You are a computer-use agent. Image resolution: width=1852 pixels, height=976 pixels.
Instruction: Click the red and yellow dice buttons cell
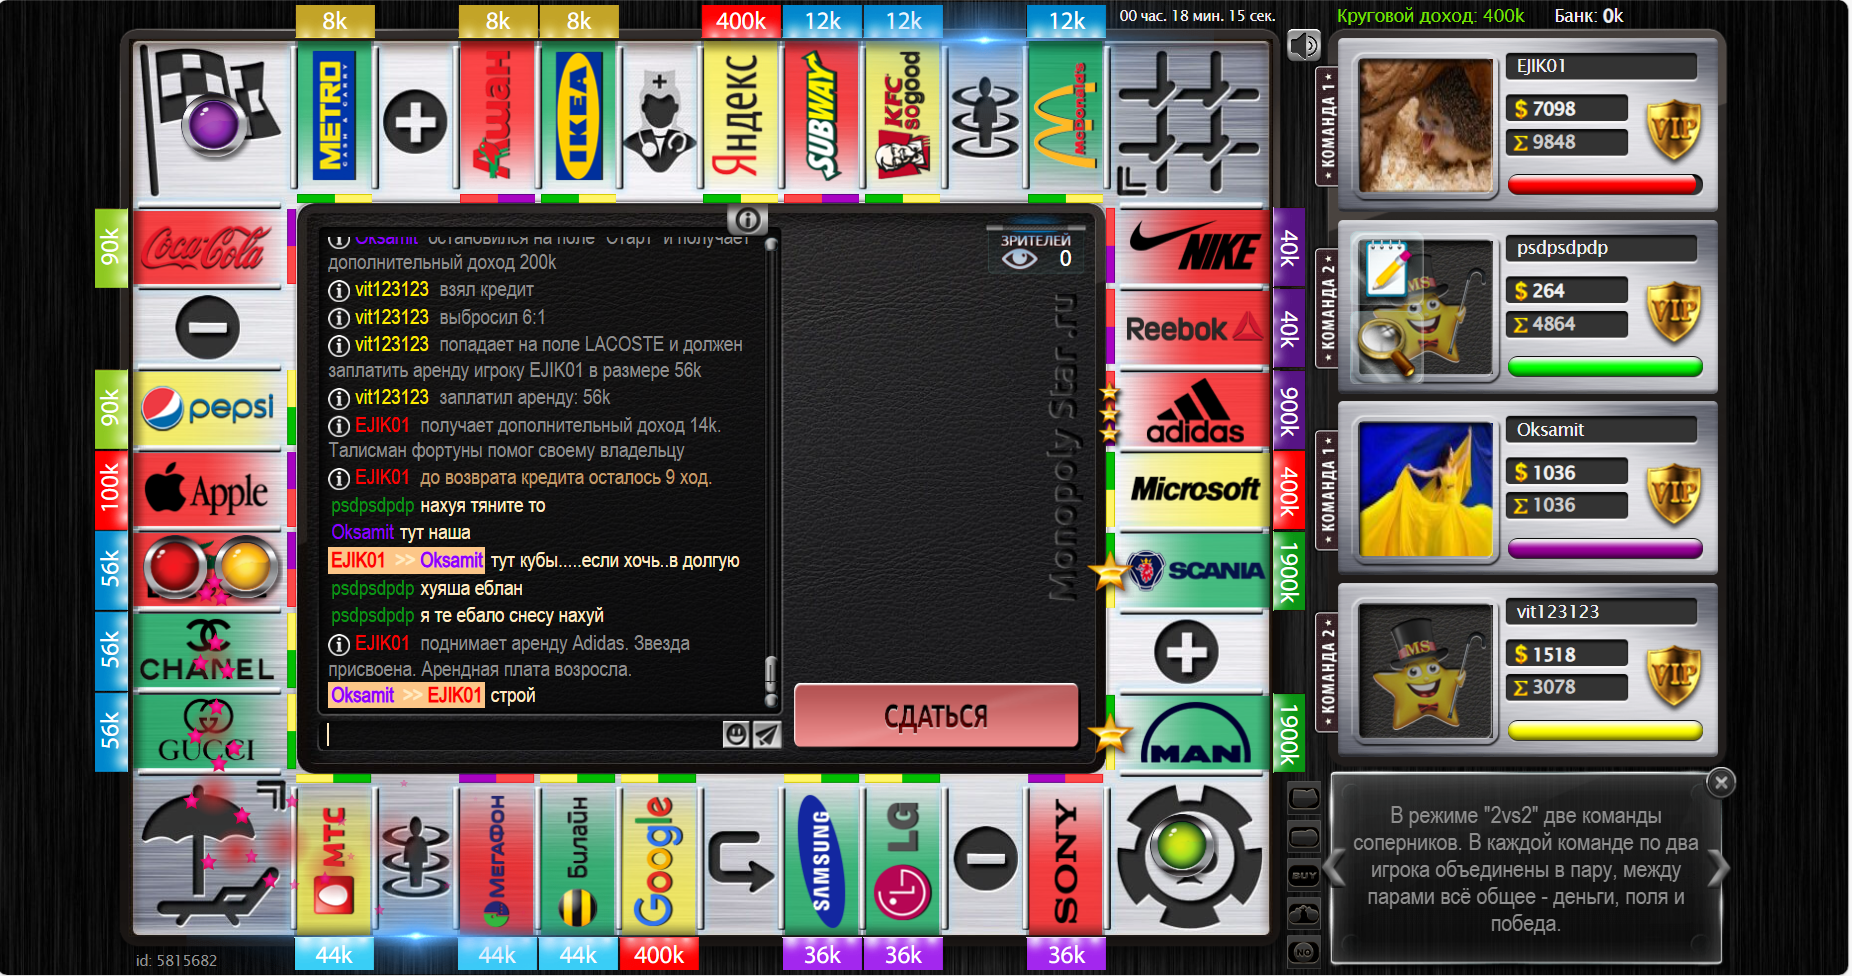(x=209, y=571)
